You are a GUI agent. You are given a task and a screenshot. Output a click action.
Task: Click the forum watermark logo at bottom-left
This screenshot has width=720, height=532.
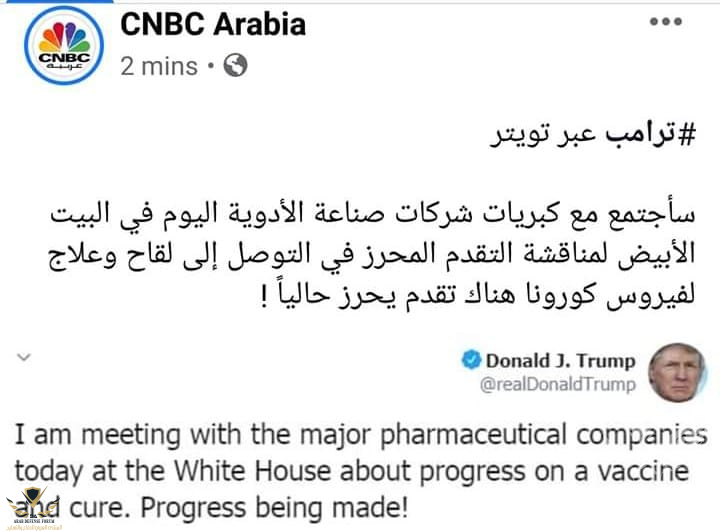pyautogui.click(x=32, y=508)
